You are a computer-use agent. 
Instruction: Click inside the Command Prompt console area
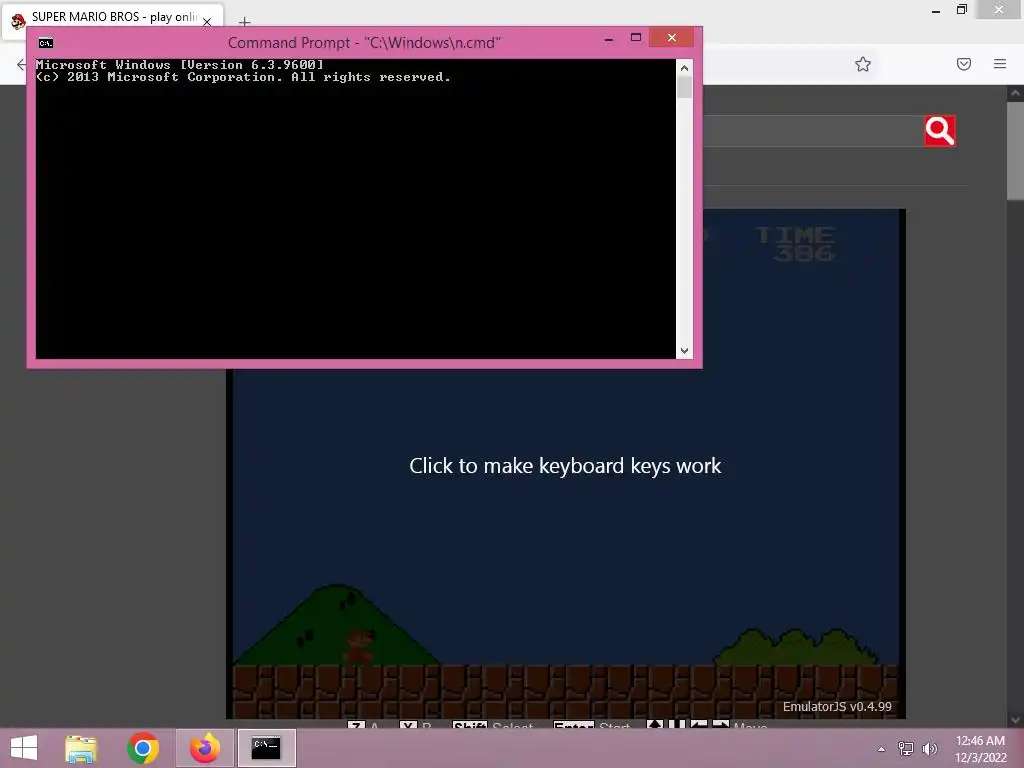356,208
